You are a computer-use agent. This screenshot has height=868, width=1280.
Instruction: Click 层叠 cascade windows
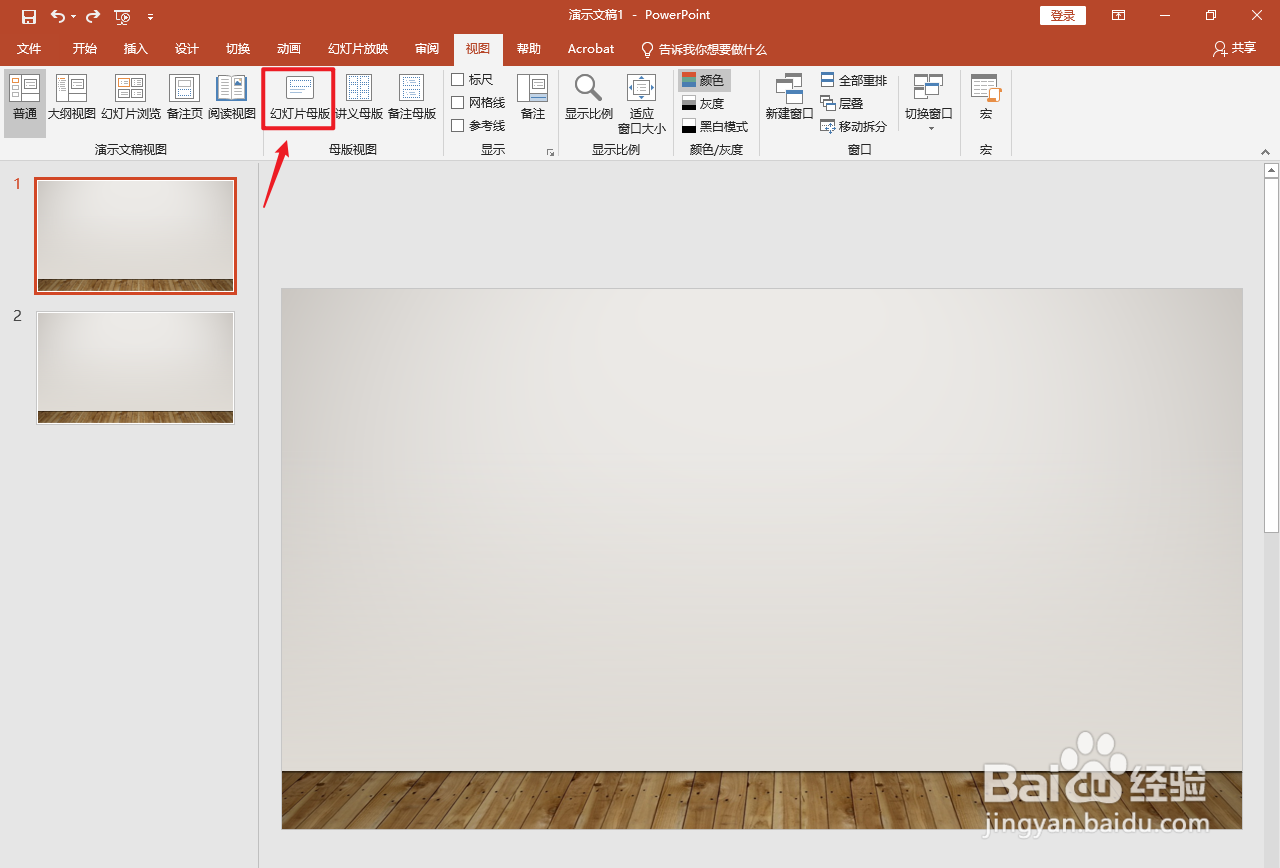point(842,103)
